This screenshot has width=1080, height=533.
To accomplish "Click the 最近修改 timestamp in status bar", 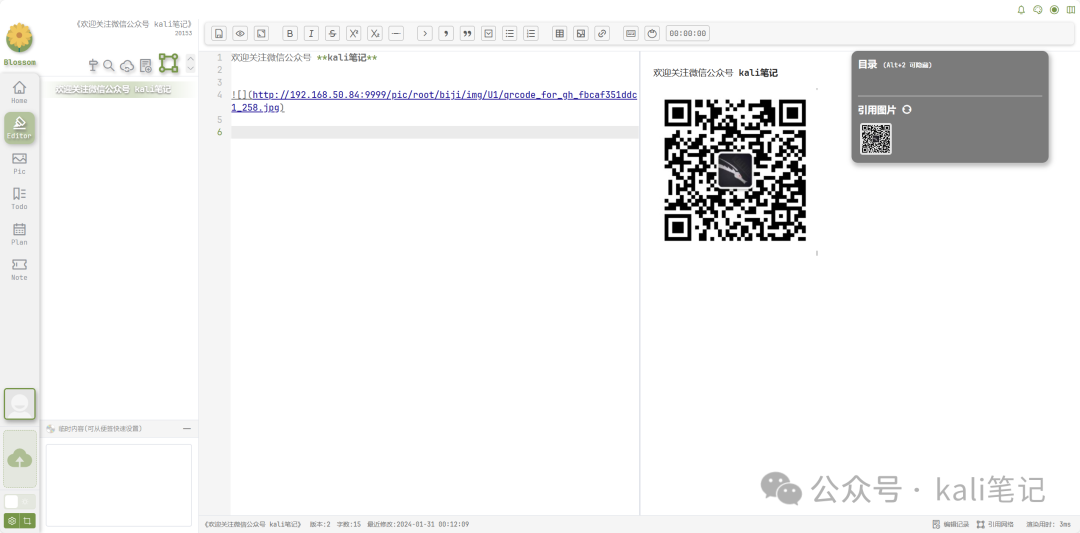I will tap(418, 525).
